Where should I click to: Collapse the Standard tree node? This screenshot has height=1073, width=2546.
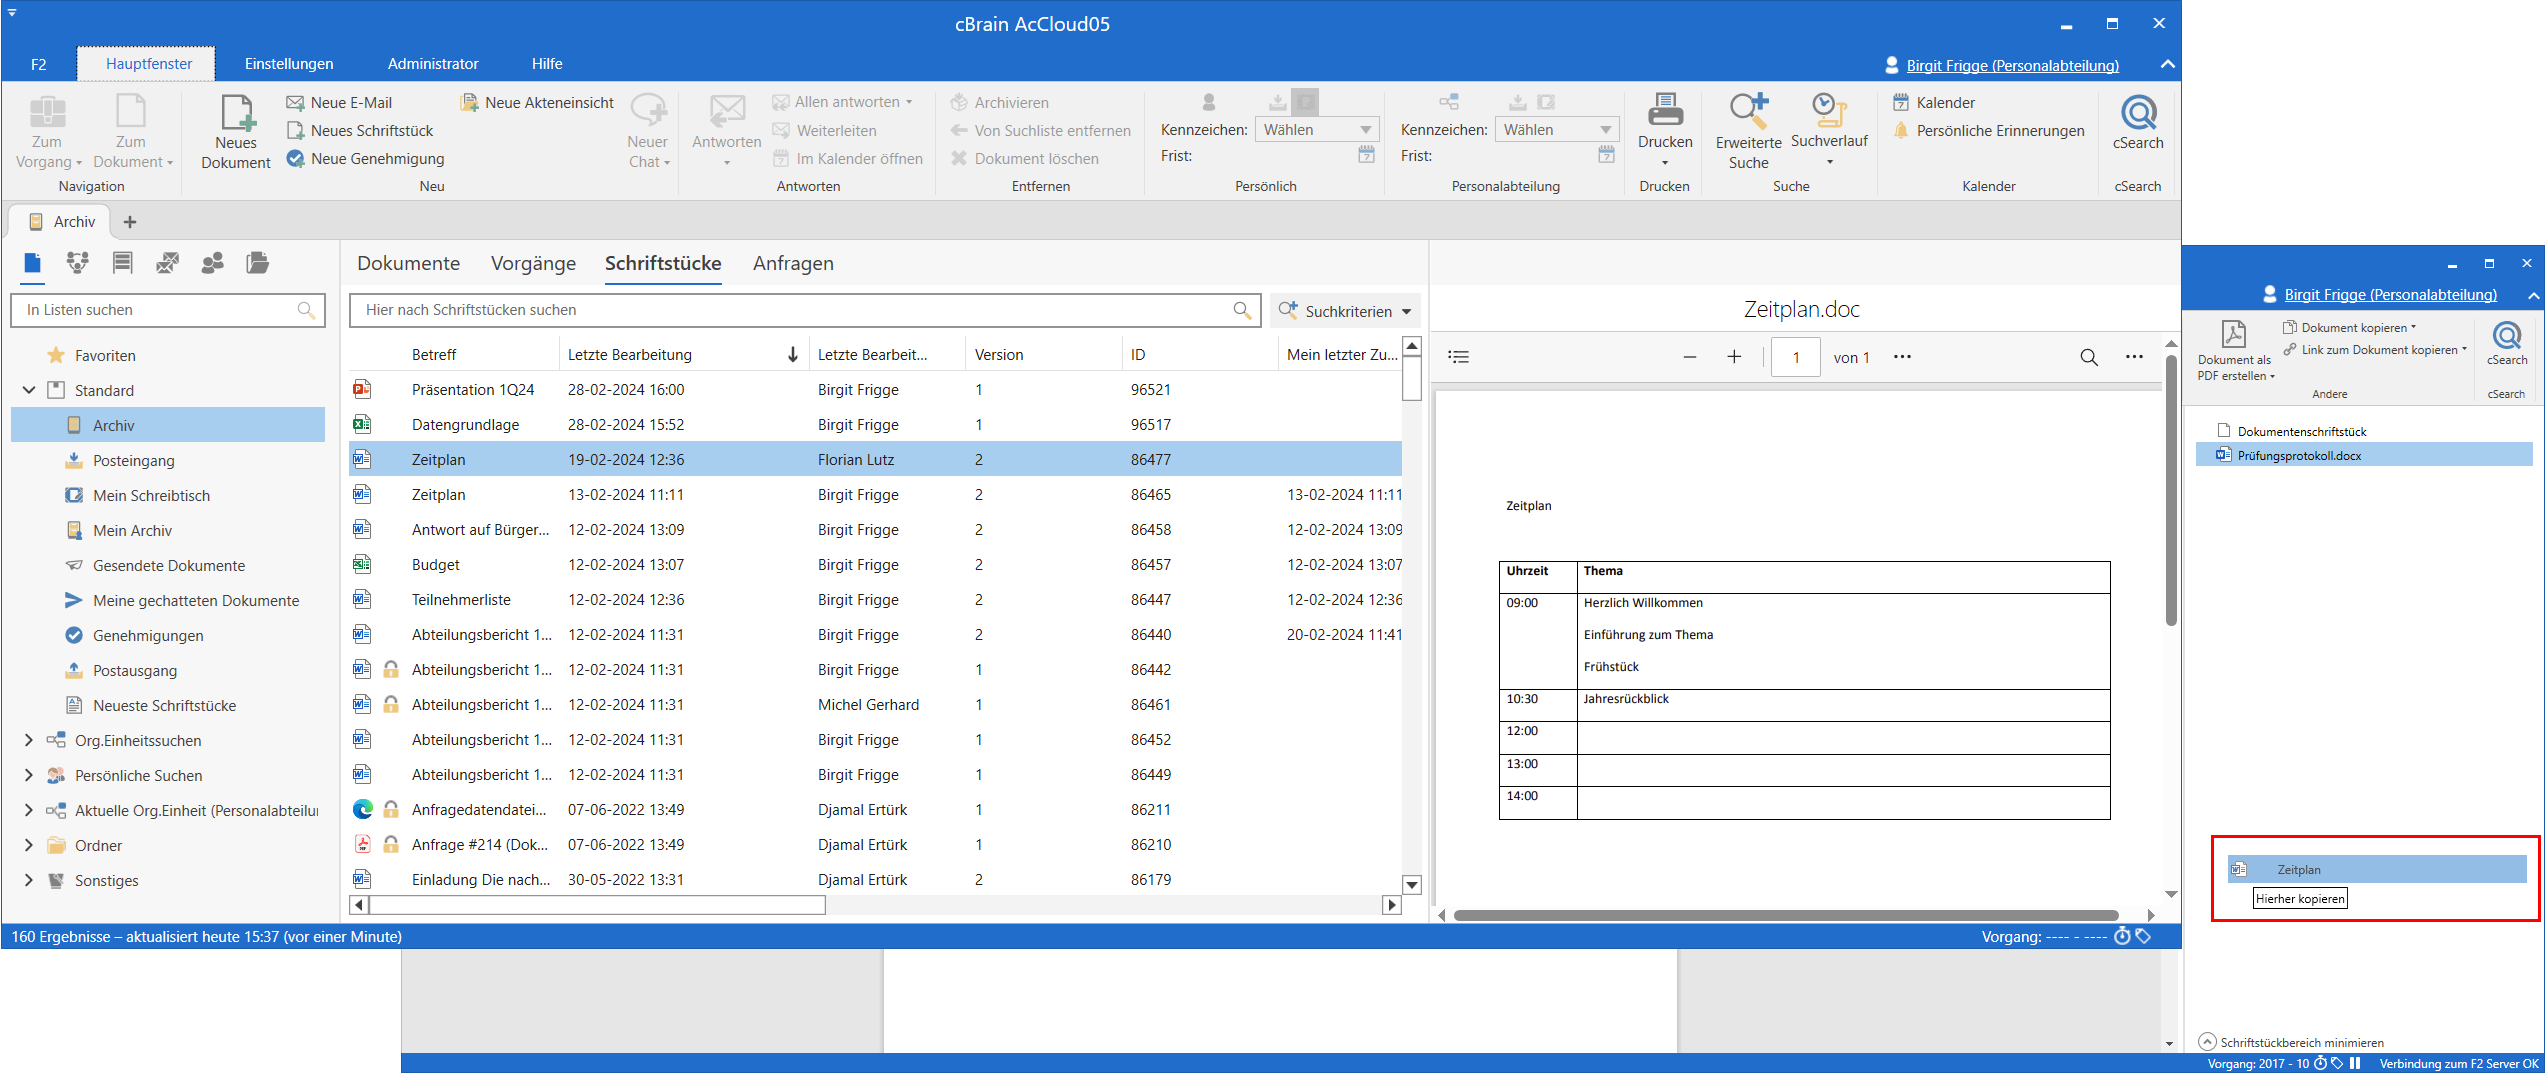(29, 390)
